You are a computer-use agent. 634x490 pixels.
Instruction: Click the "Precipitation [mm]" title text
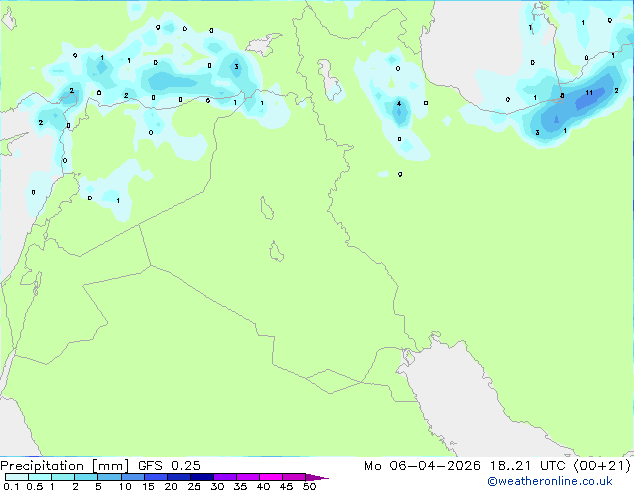pos(65,466)
